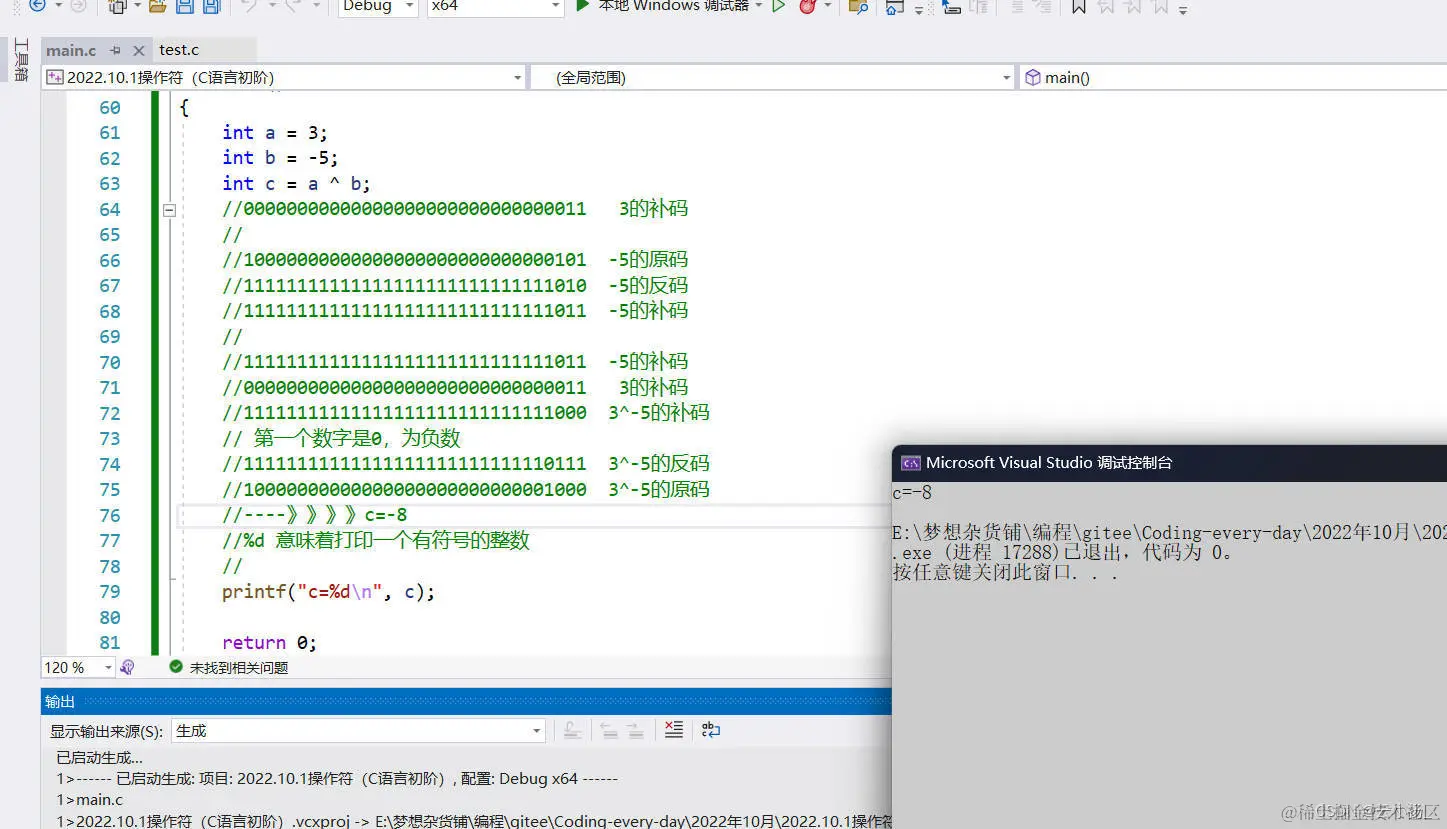Toggle word wrap in the output window
This screenshot has width=1447, height=829.
710,730
